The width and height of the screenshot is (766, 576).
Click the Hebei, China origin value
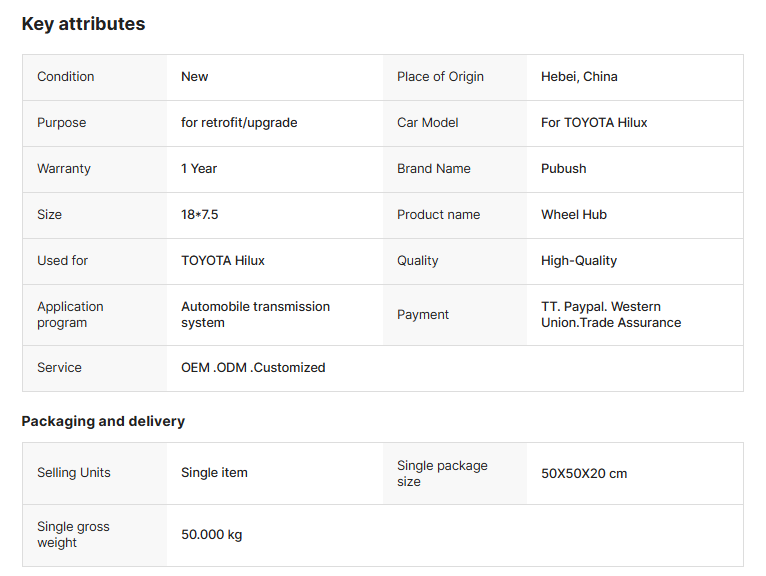point(579,77)
